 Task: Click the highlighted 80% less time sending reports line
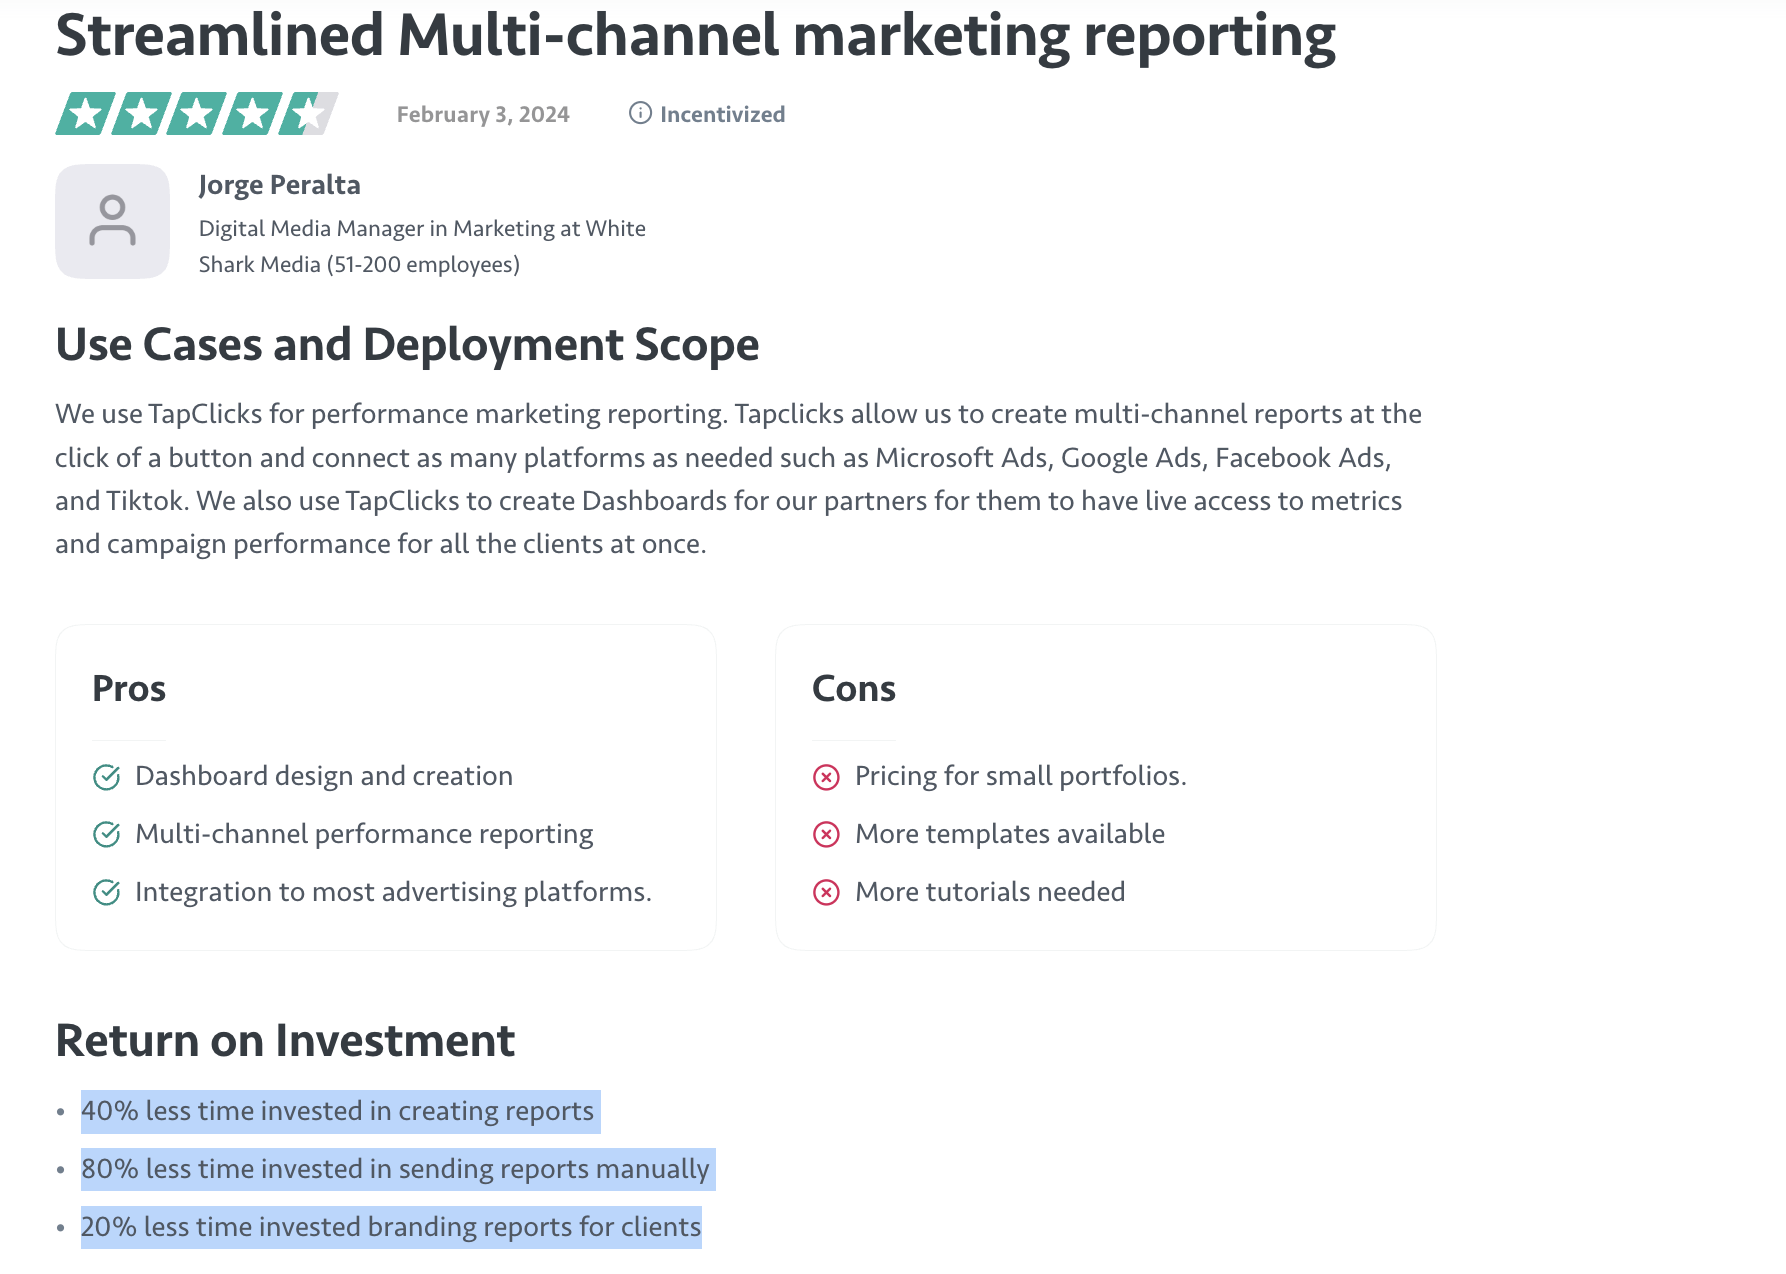click(398, 1170)
